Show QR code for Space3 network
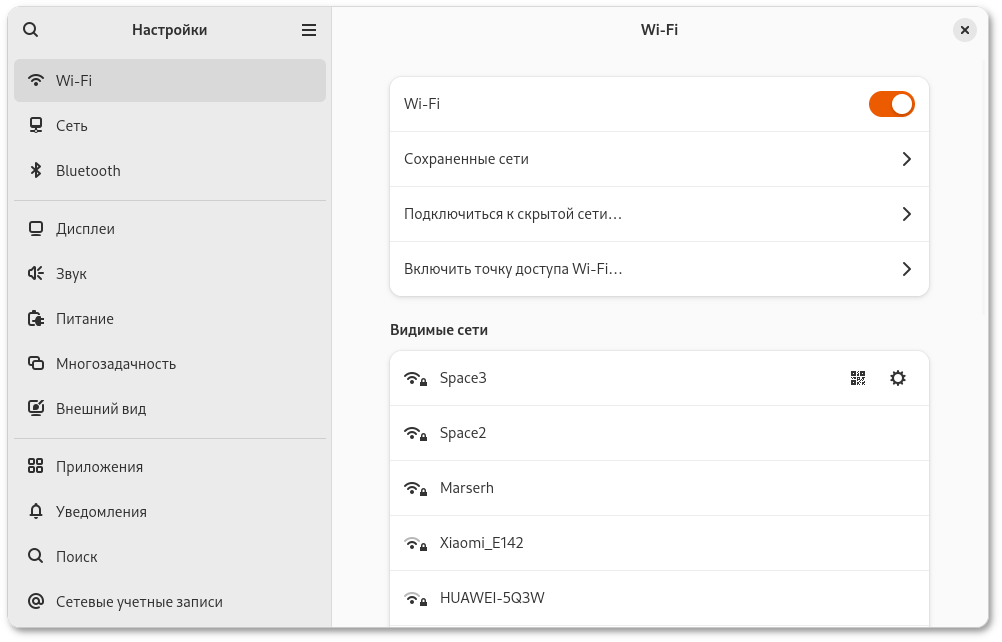The width and height of the screenshot is (1002, 642). pos(858,378)
